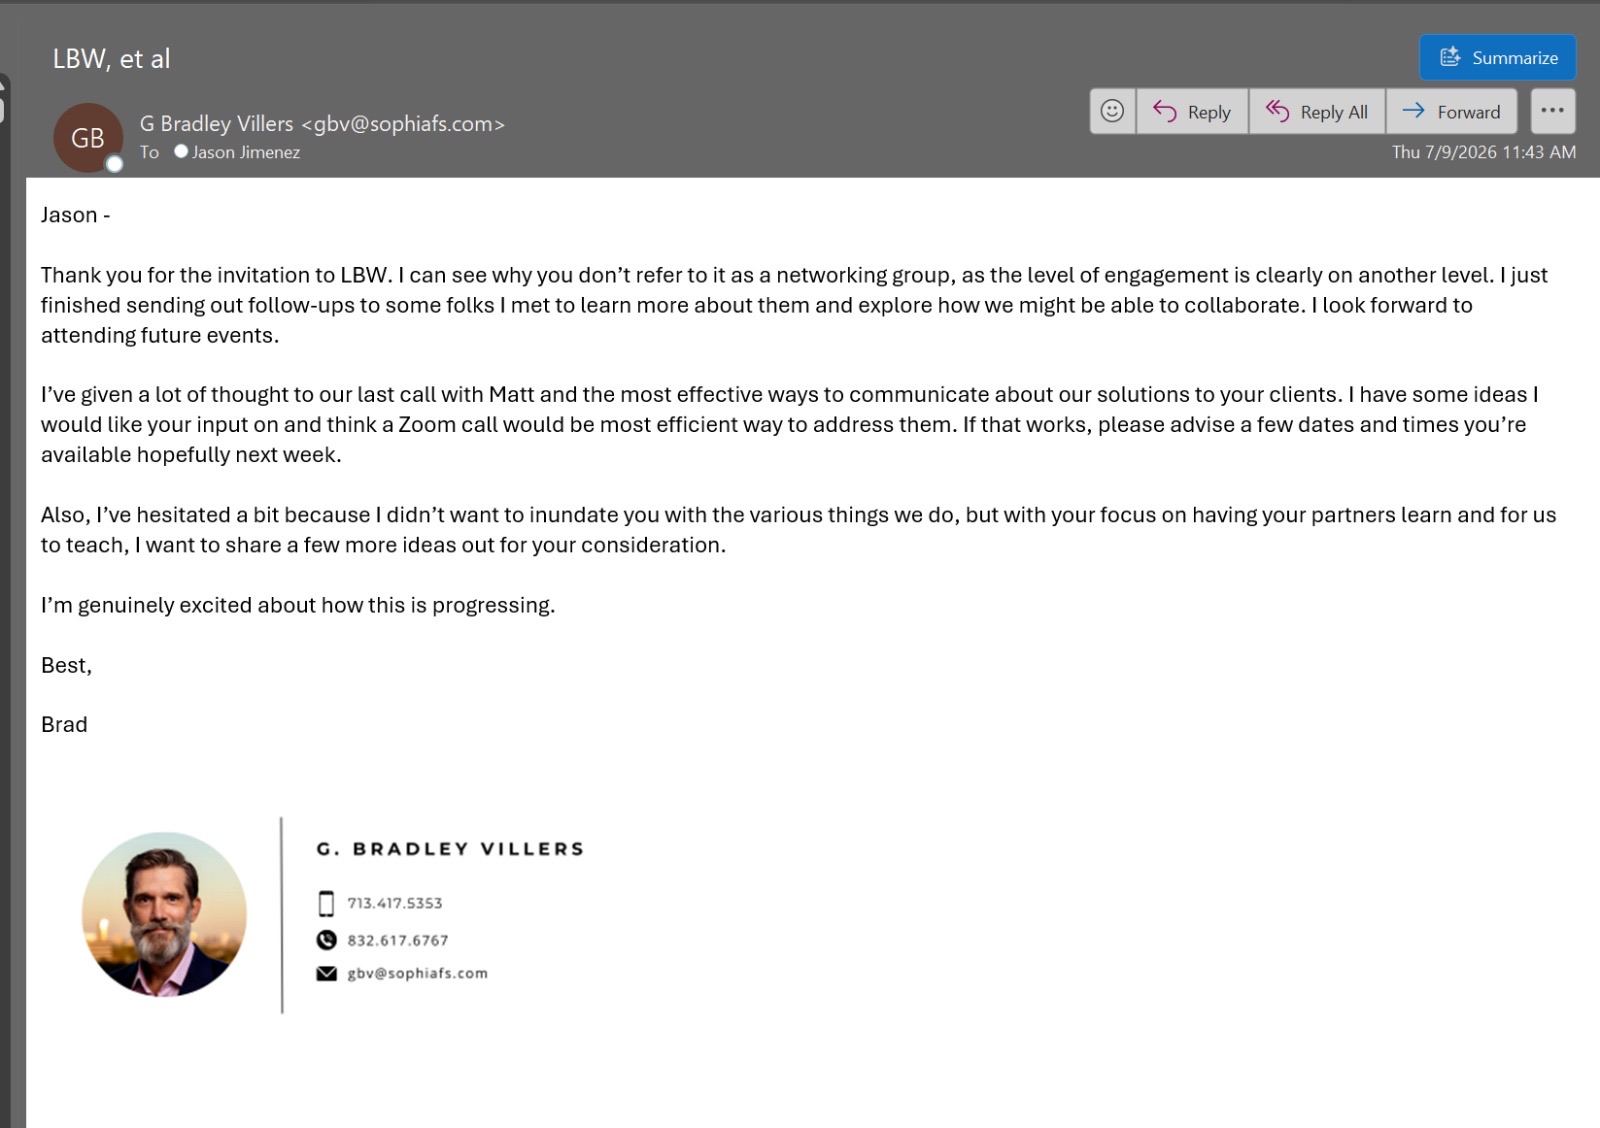Image resolution: width=1600 pixels, height=1128 pixels.
Task: Click the phone number 713.417.5353
Action: tap(395, 903)
